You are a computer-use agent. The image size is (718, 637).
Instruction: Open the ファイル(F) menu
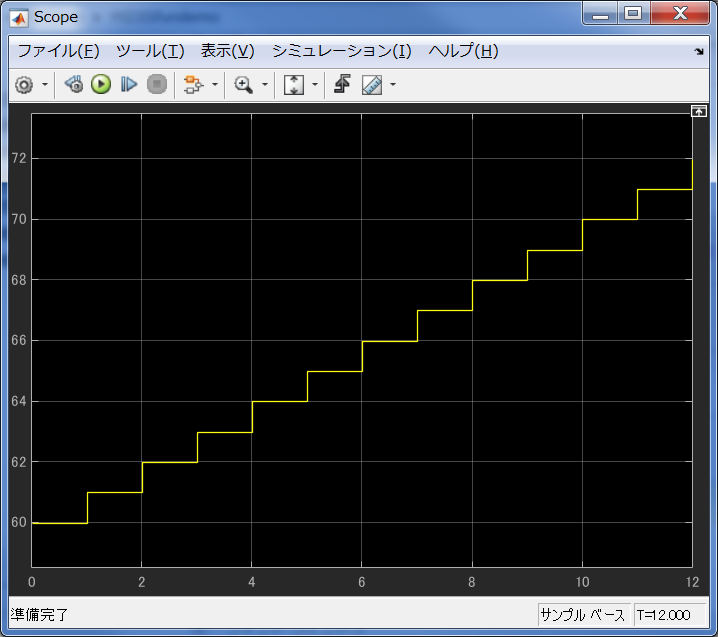pos(58,51)
